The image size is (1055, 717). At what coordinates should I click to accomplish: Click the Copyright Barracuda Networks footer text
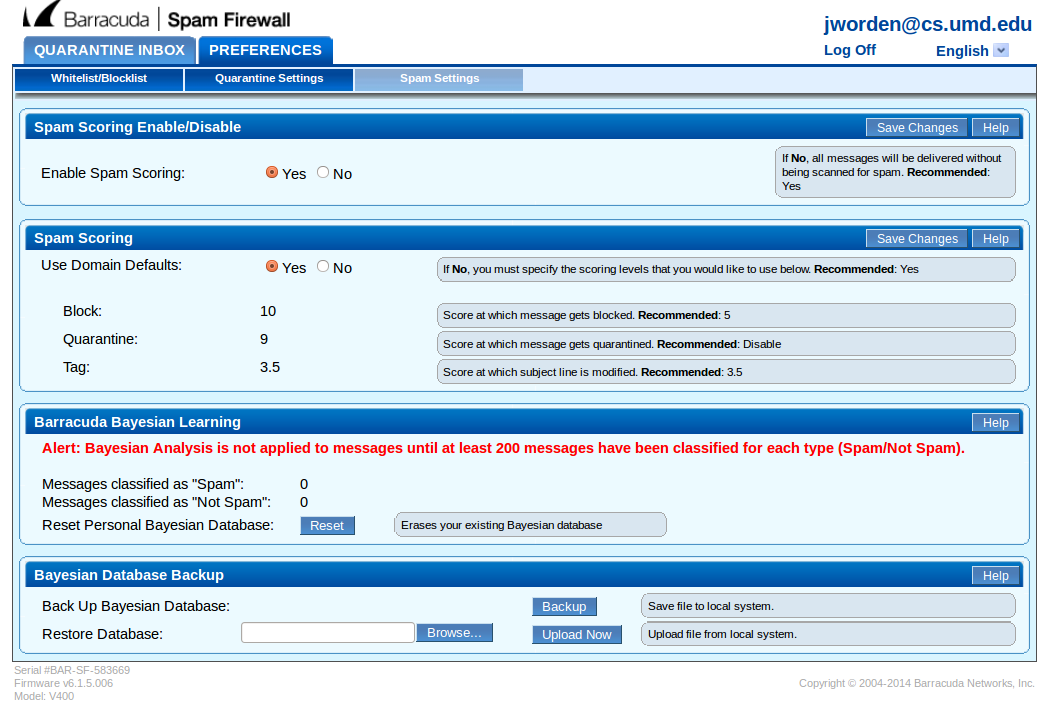pyautogui.click(x=916, y=683)
